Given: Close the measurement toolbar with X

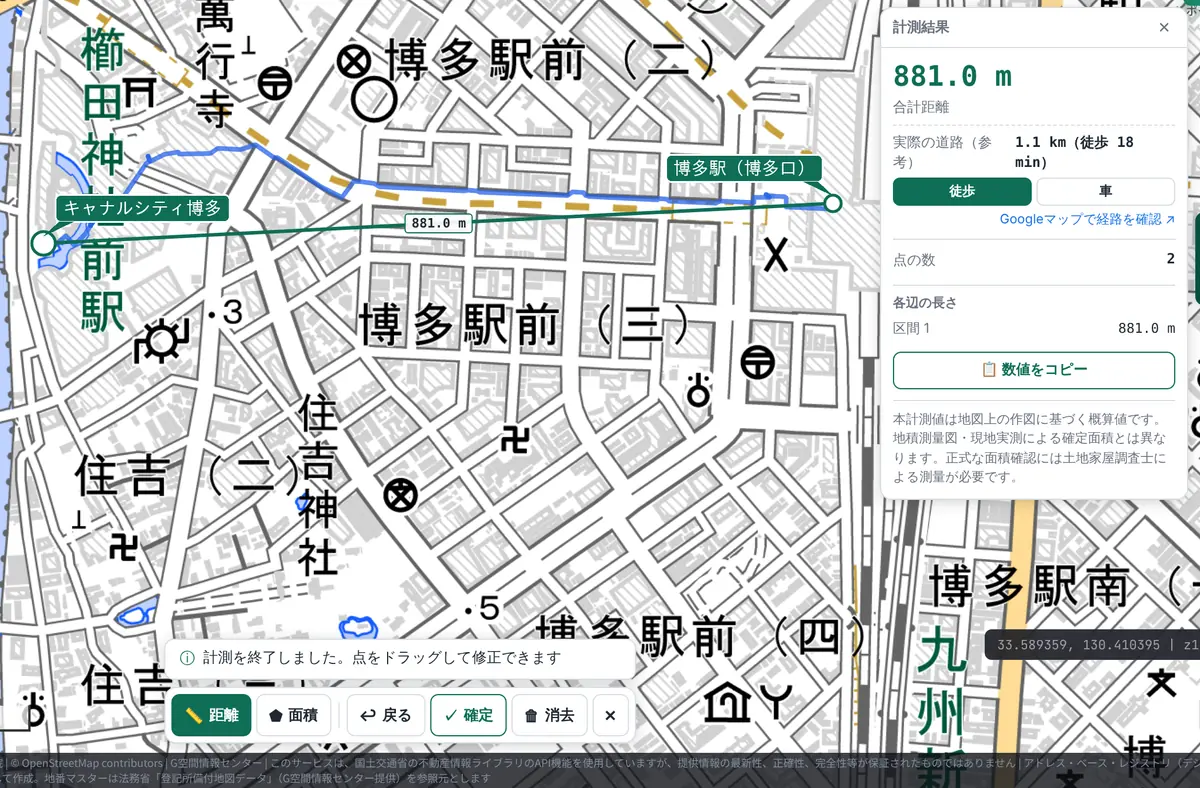Looking at the screenshot, I should coord(610,715).
